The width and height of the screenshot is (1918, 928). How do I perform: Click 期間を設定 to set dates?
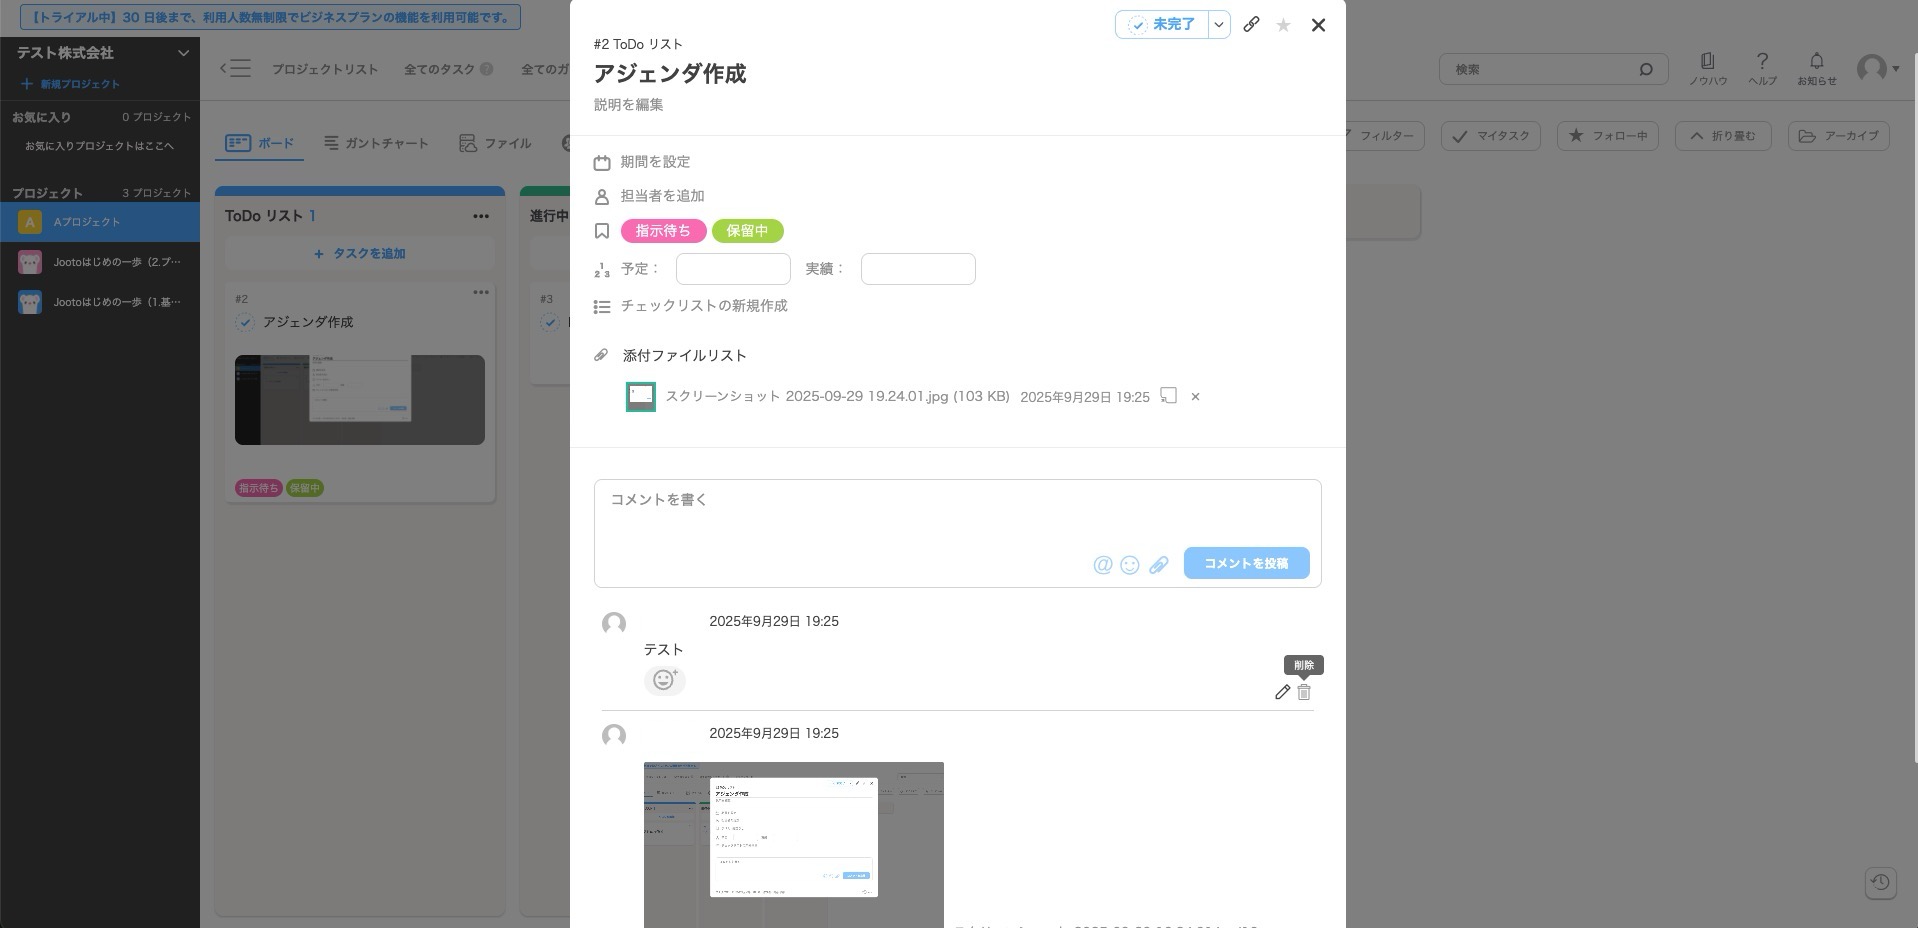tap(655, 162)
